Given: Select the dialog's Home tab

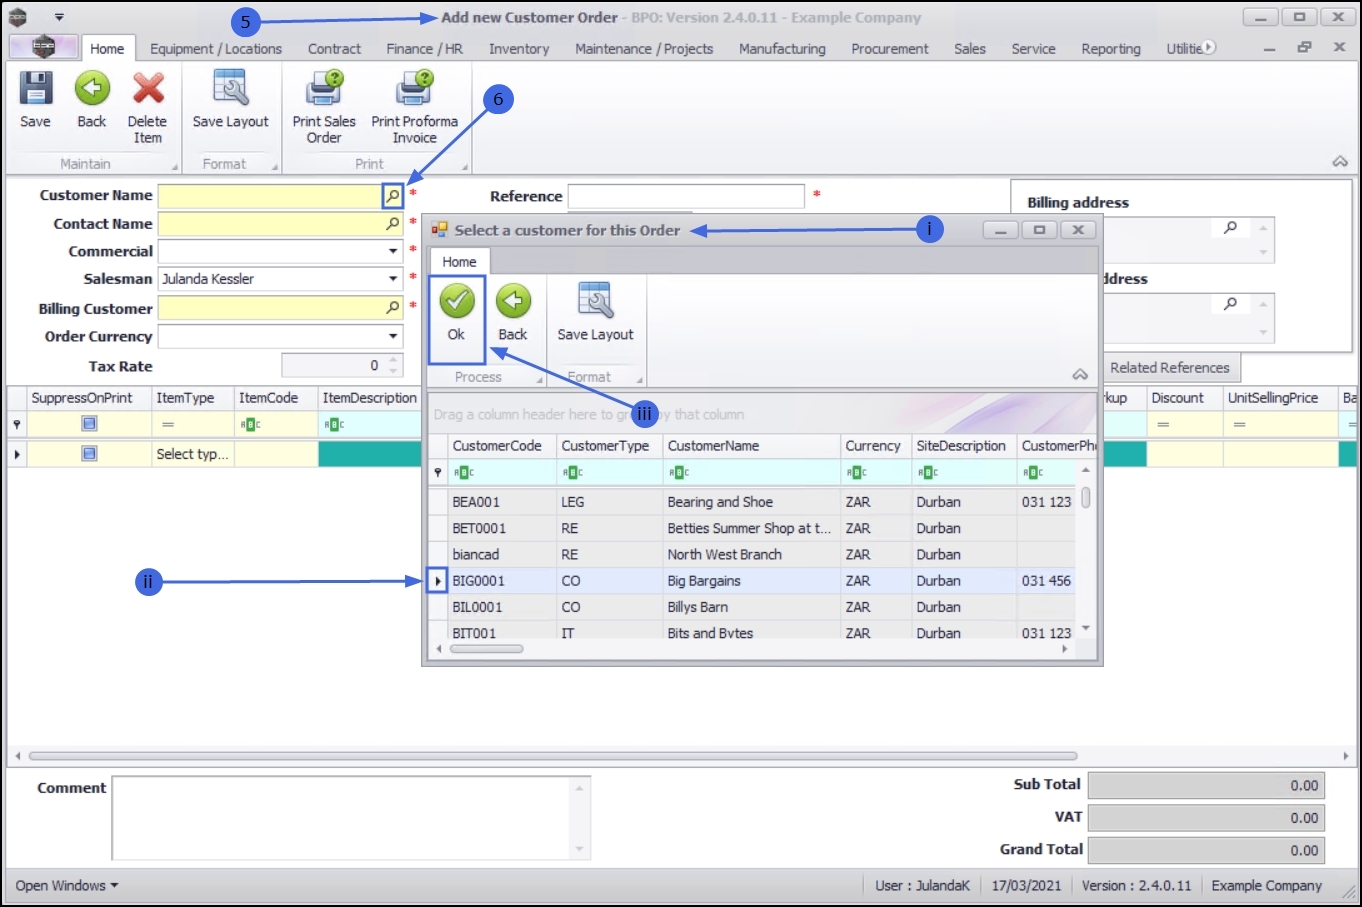Looking at the screenshot, I should pos(460,261).
